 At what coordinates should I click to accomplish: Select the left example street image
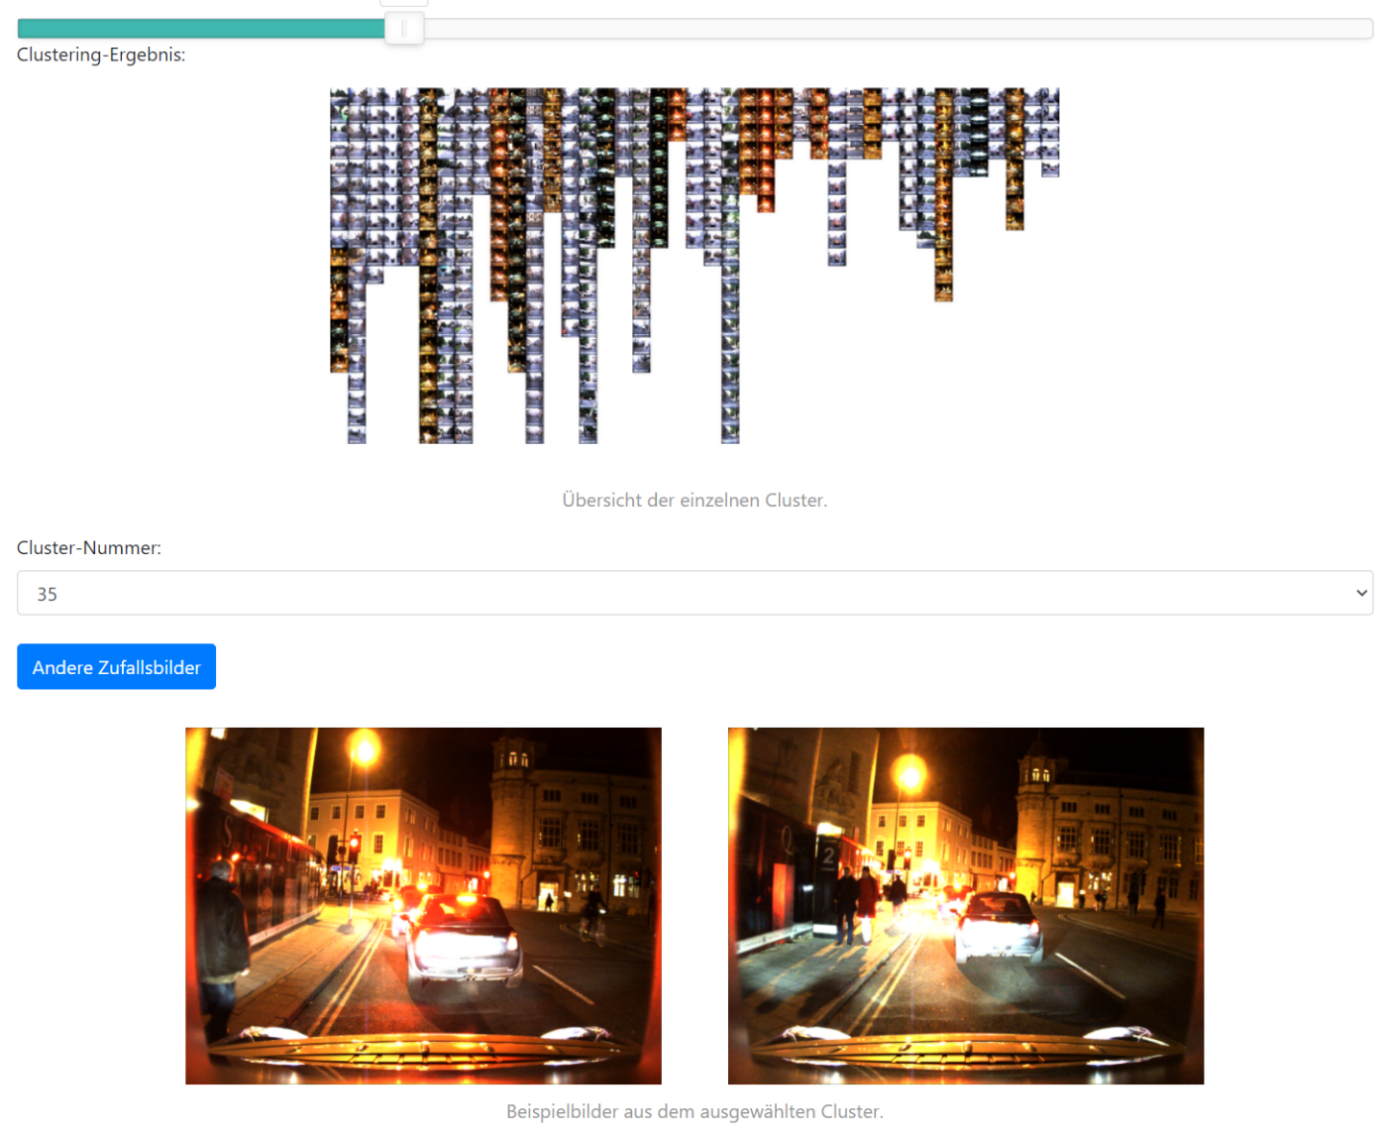pos(423,905)
